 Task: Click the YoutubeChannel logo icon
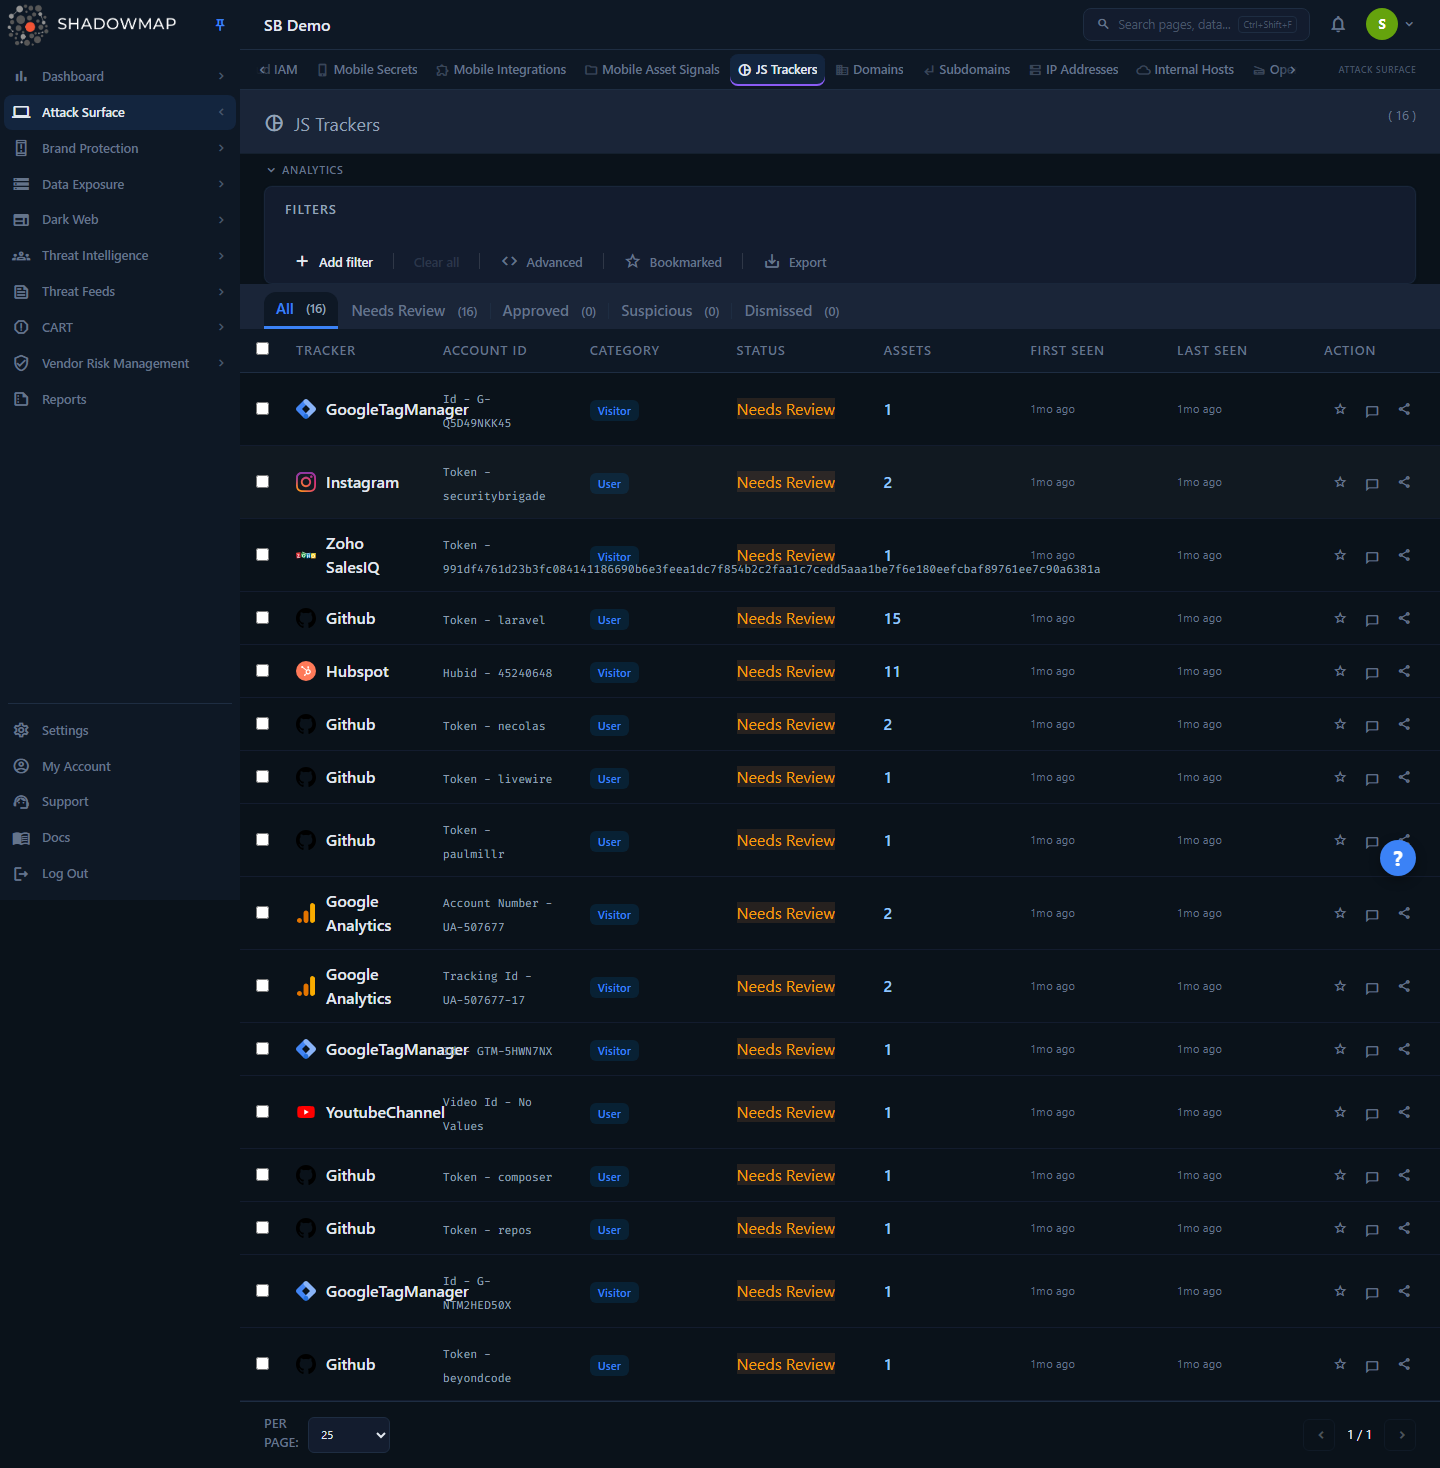[306, 1112]
